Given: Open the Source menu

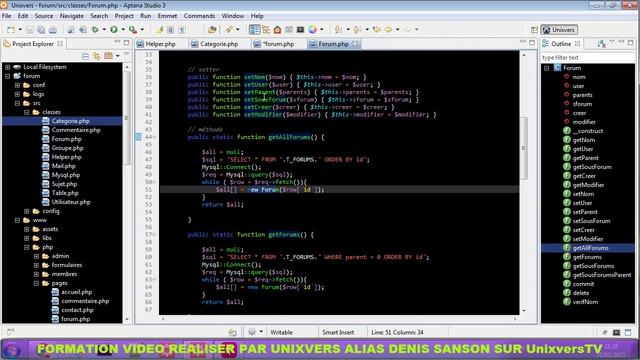Looking at the screenshot, I should click(44, 16).
